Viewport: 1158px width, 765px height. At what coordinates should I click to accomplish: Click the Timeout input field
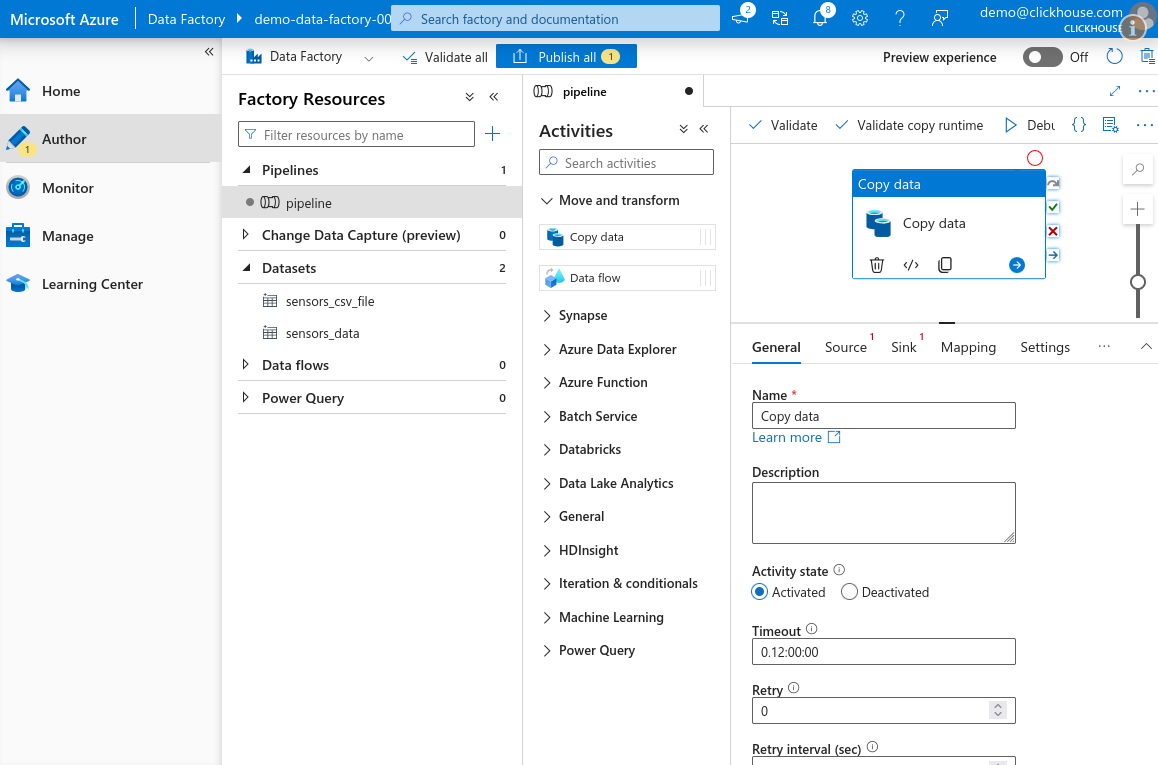[x=883, y=652]
